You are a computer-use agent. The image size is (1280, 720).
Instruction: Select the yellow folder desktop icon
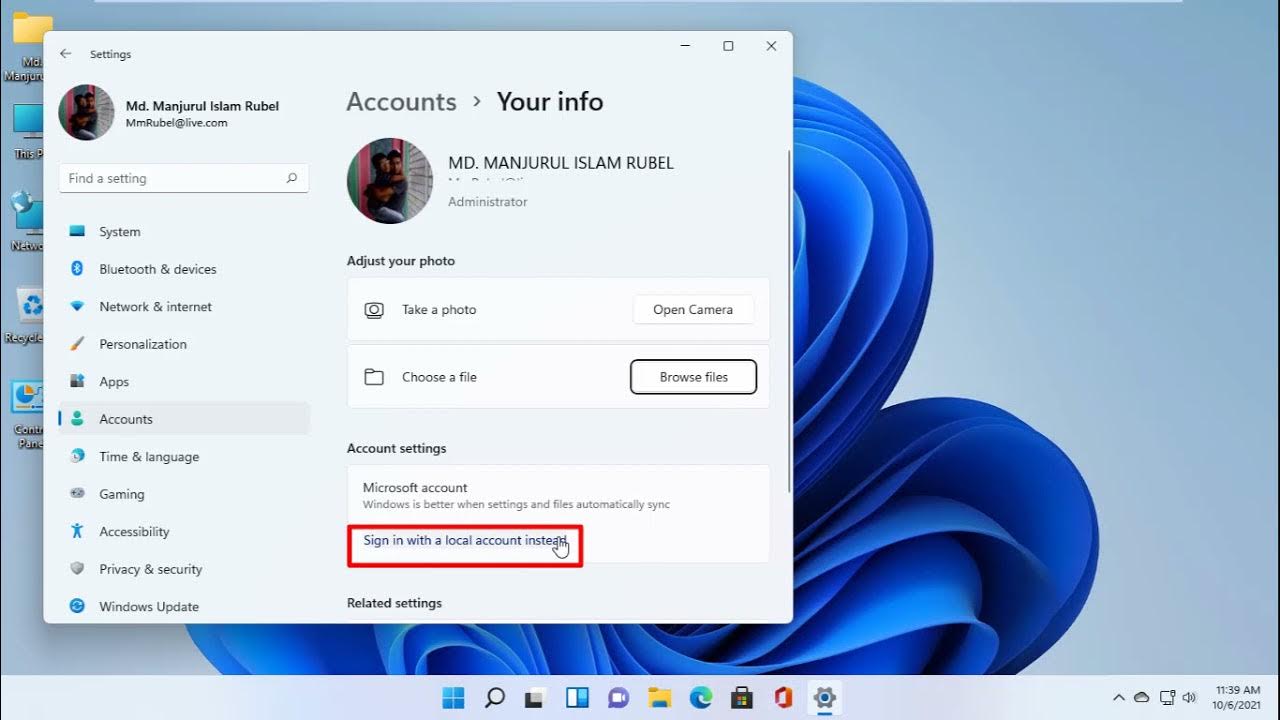pos(28,46)
